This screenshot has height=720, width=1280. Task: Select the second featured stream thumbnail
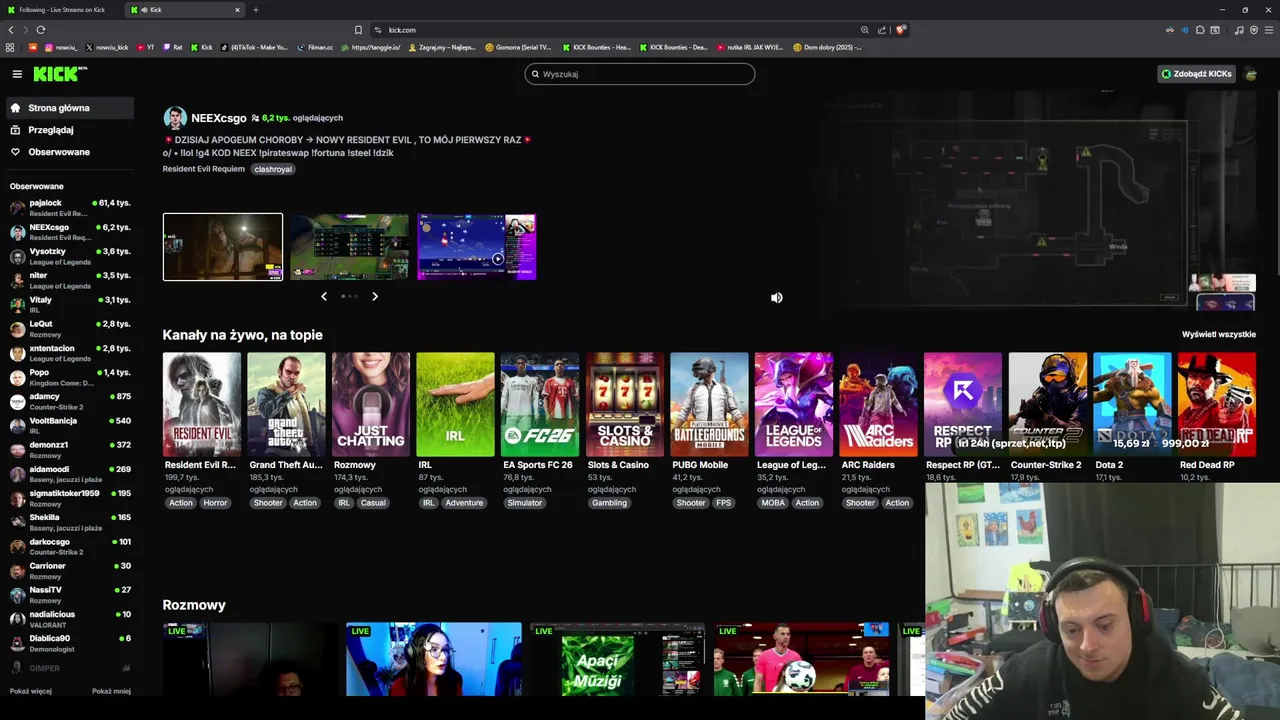(x=349, y=247)
